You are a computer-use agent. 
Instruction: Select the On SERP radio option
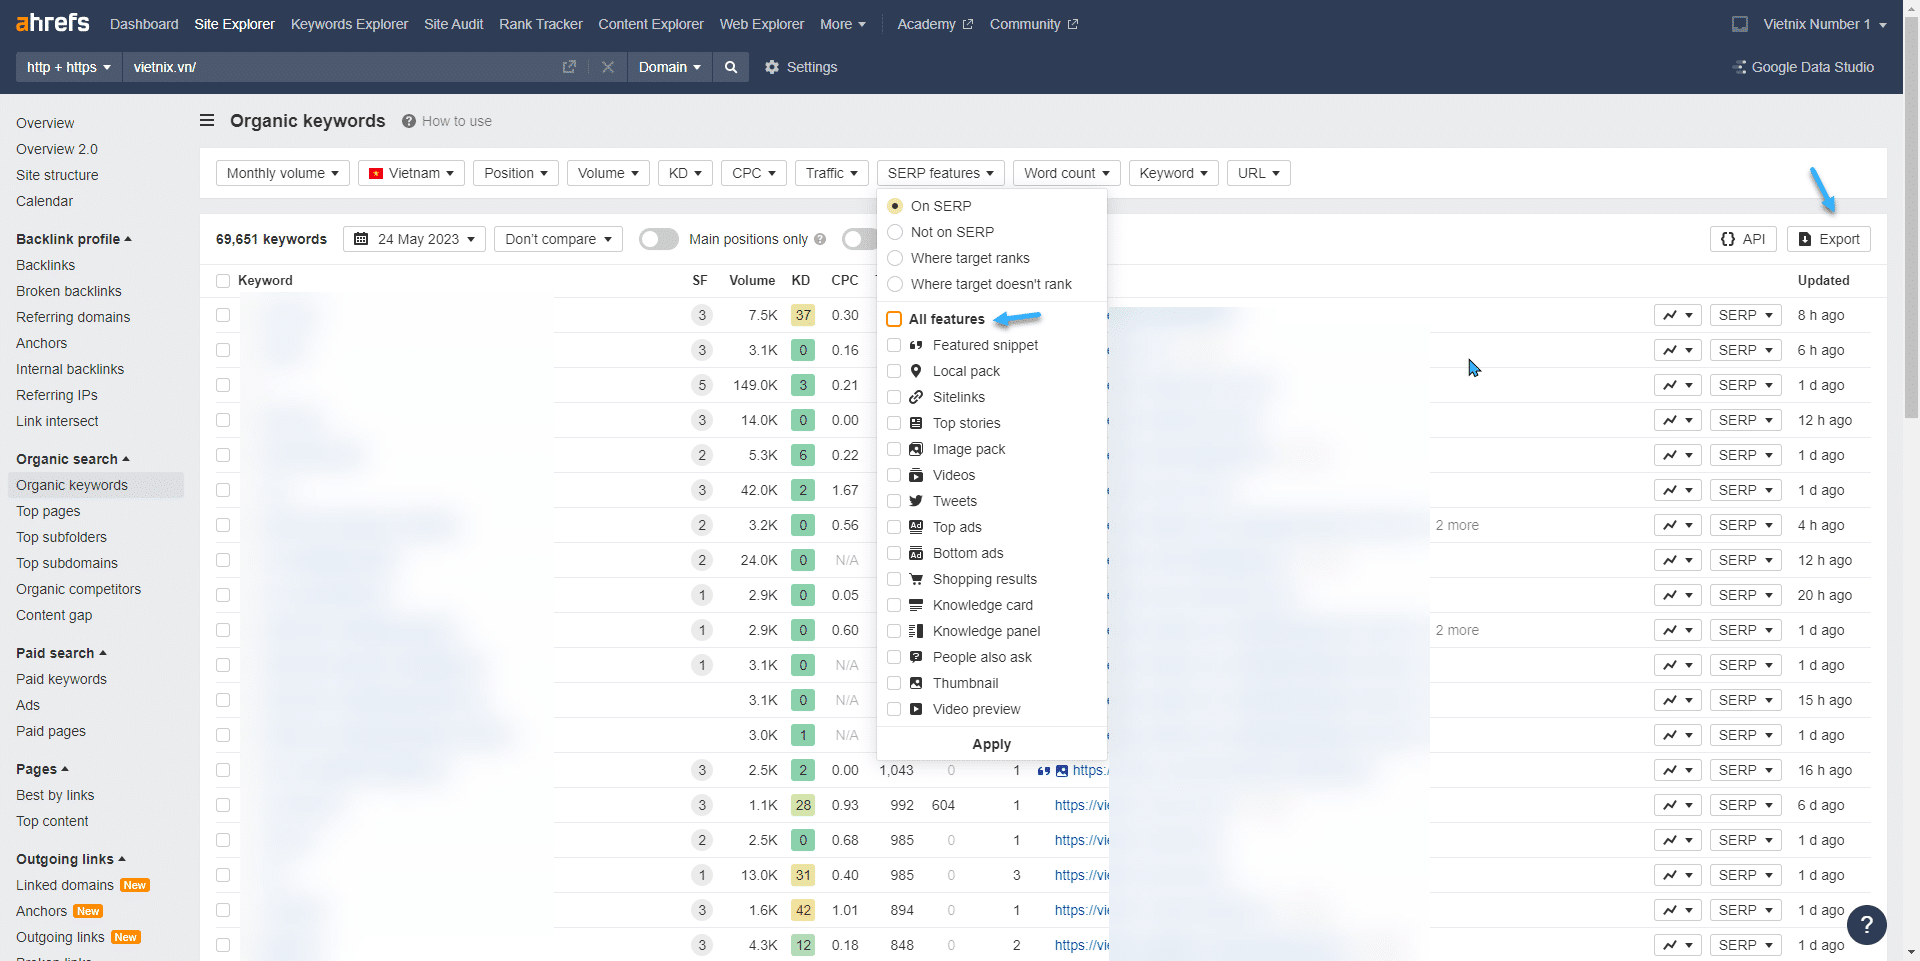(x=895, y=206)
